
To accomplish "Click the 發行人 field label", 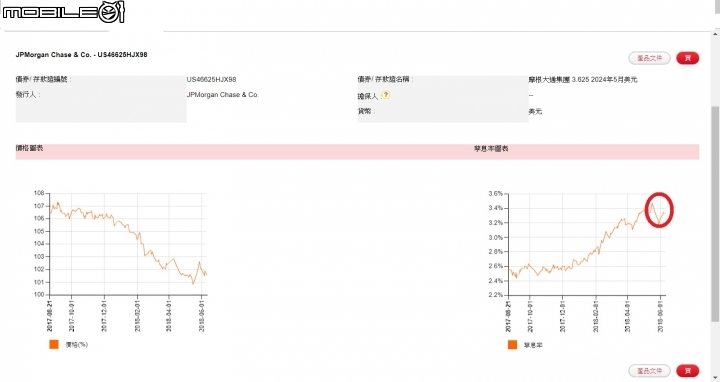I will point(28,95).
